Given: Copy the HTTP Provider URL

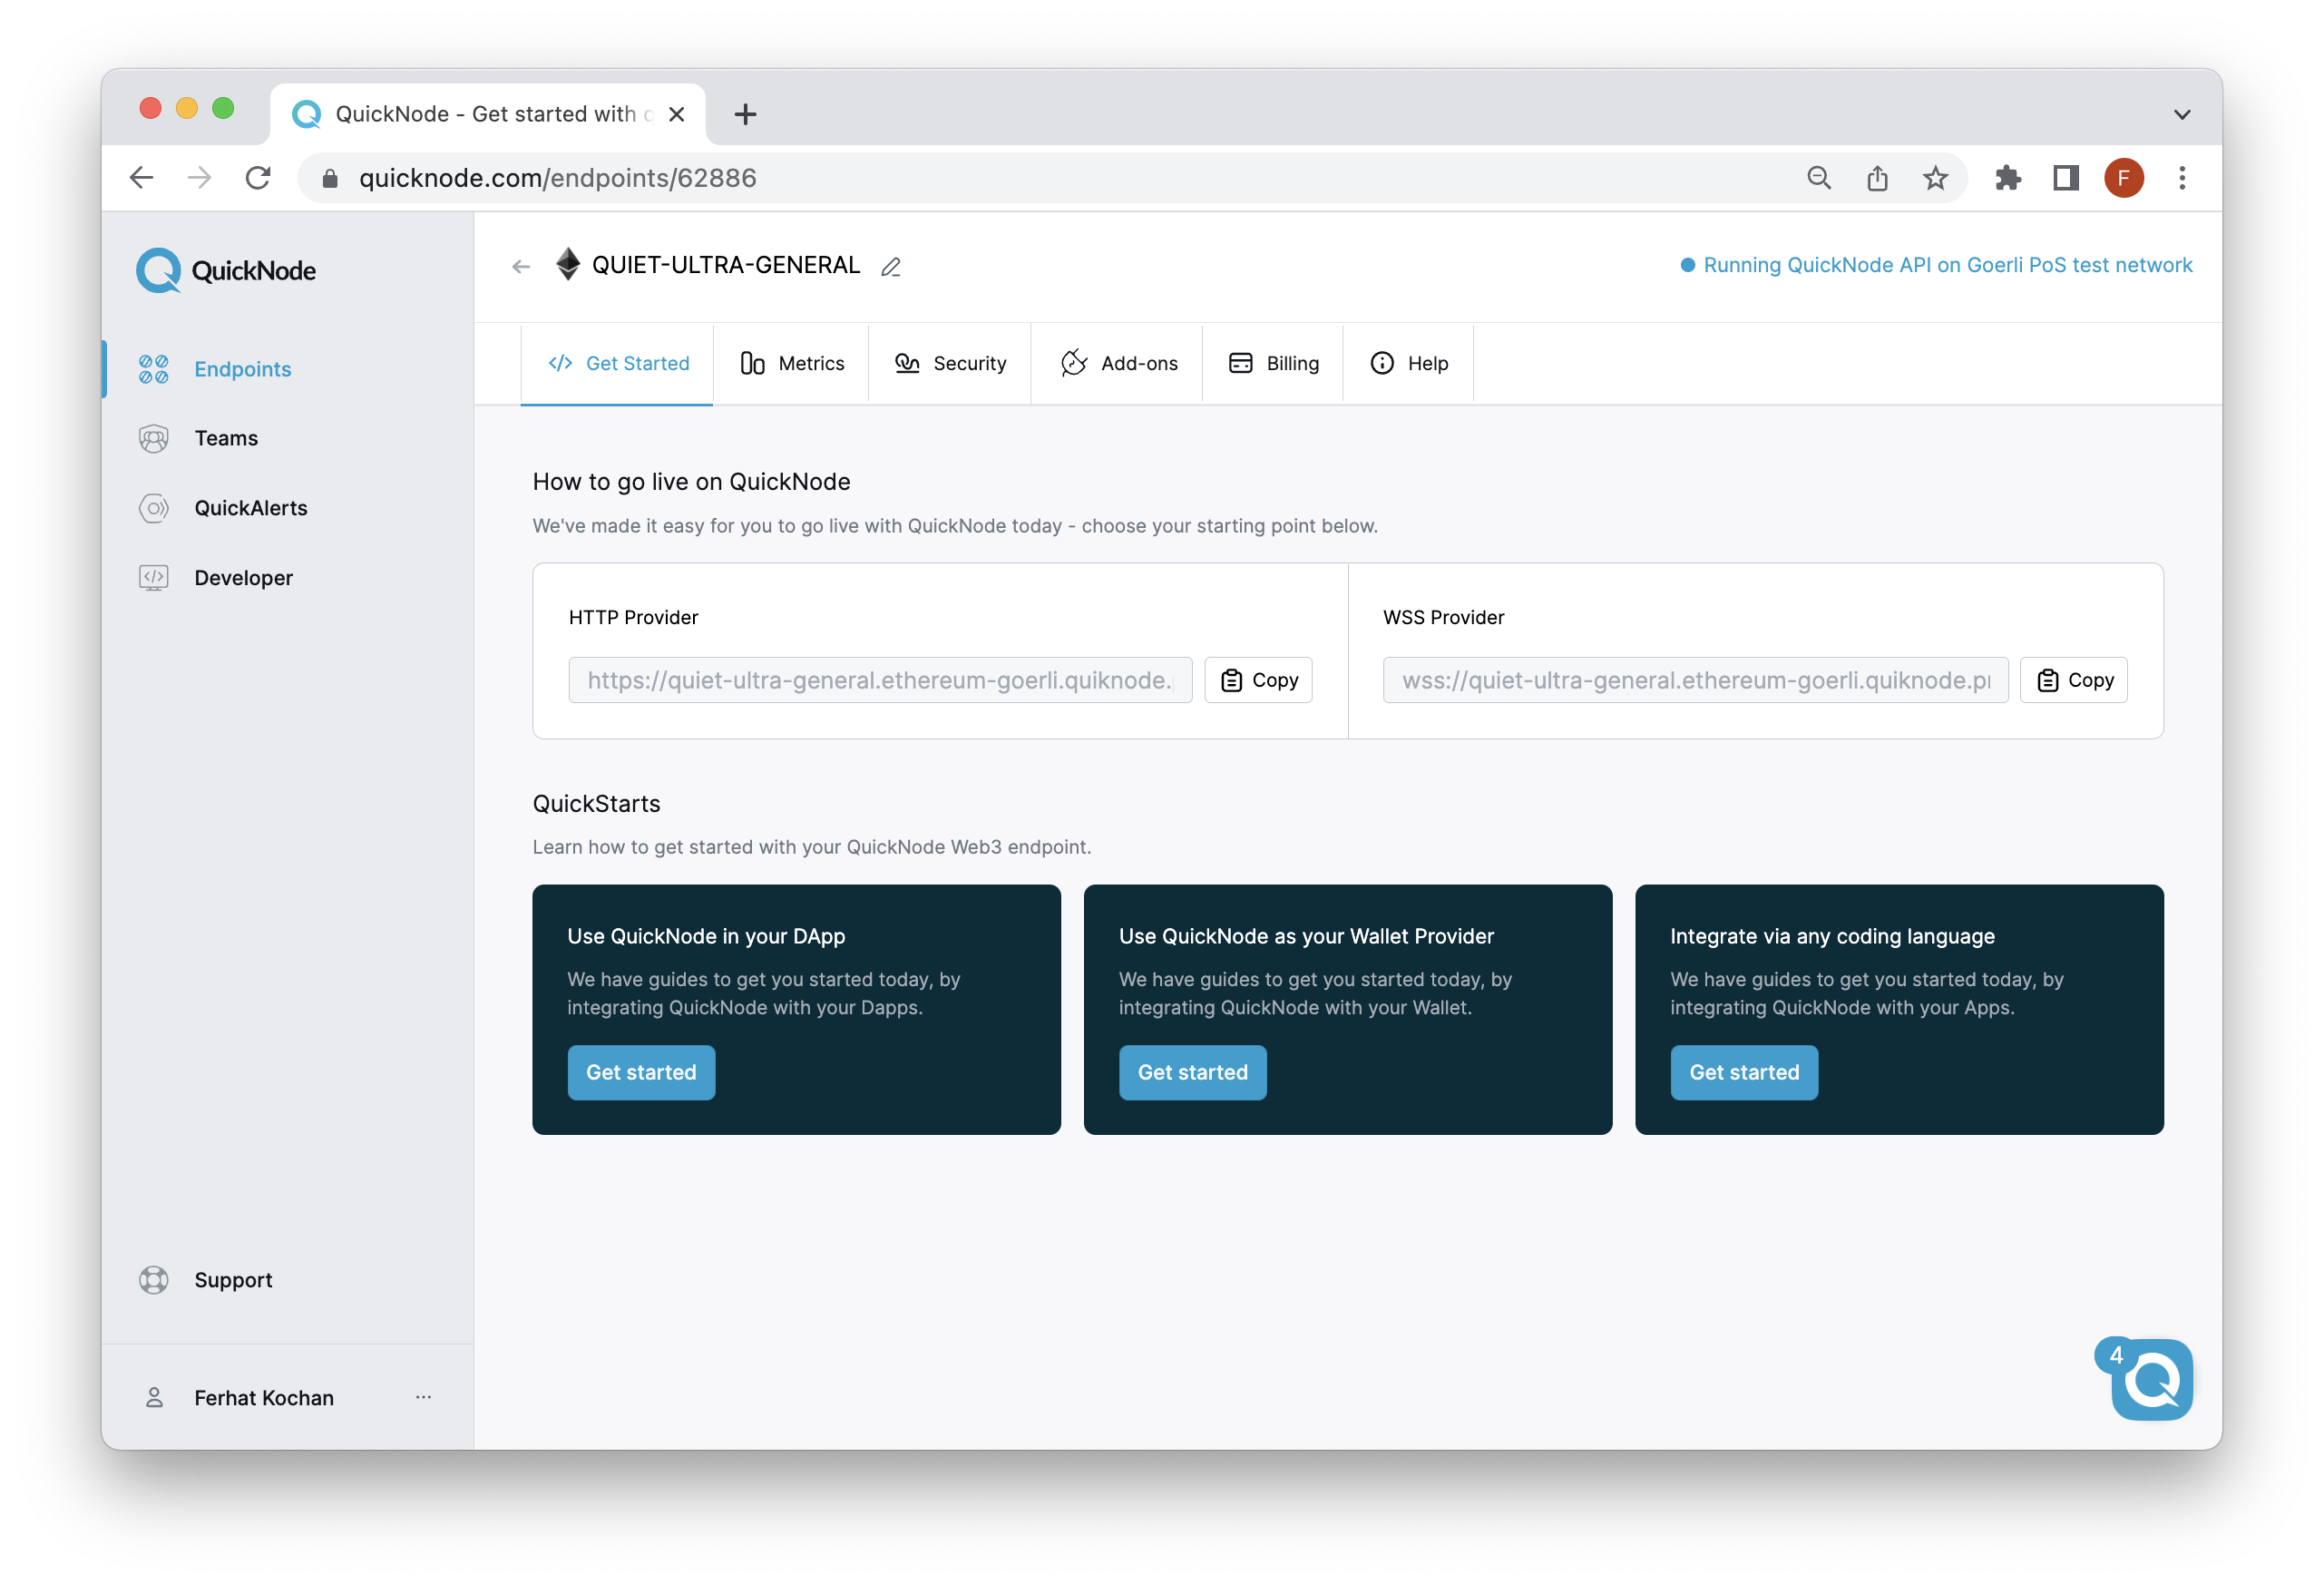Looking at the screenshot, I should [1258, 680].
